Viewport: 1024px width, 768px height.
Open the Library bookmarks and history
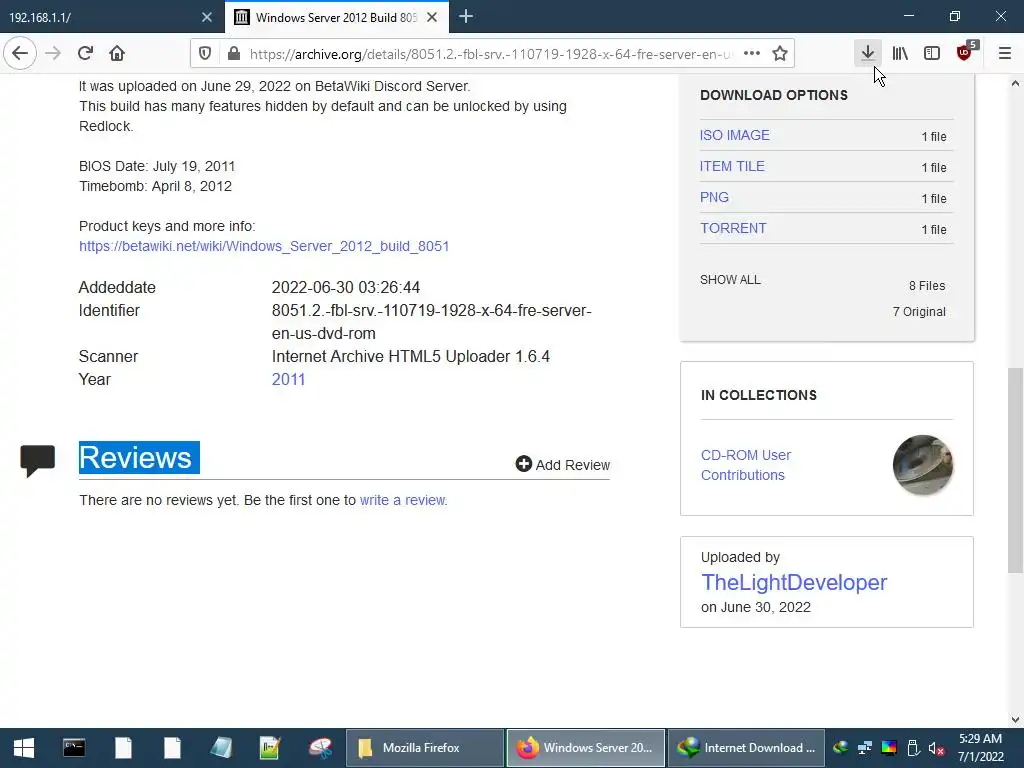pyautogui.click(x=901, y=54)
